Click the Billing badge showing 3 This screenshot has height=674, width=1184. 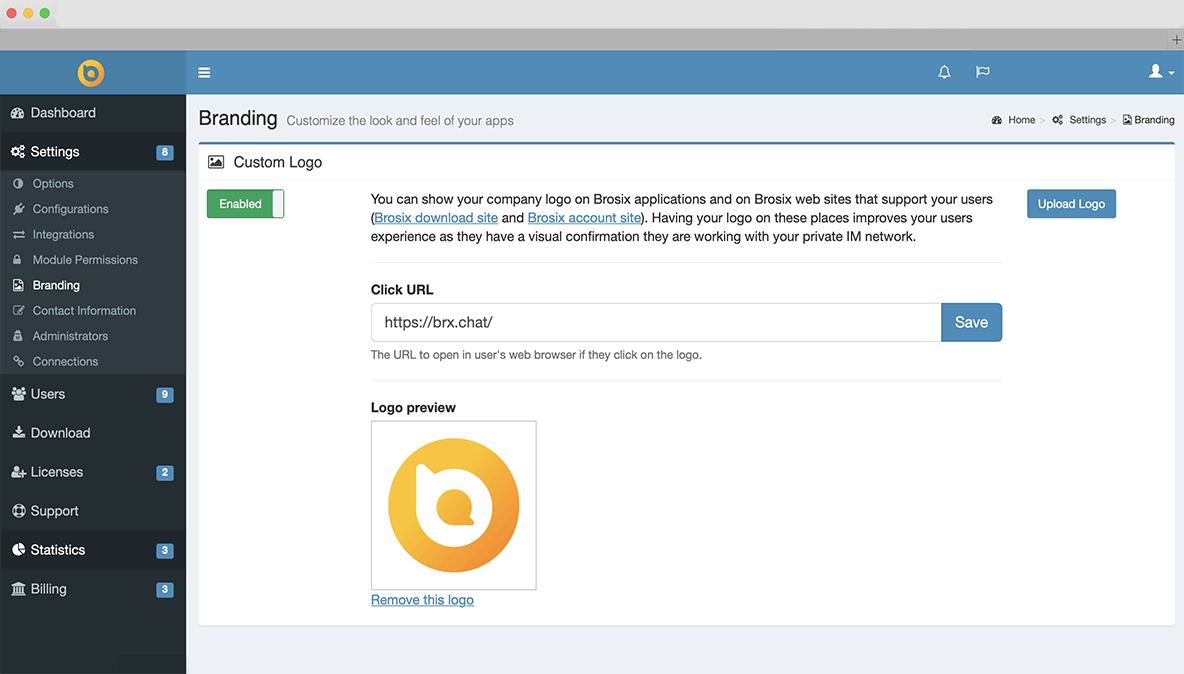pos(165,589)
